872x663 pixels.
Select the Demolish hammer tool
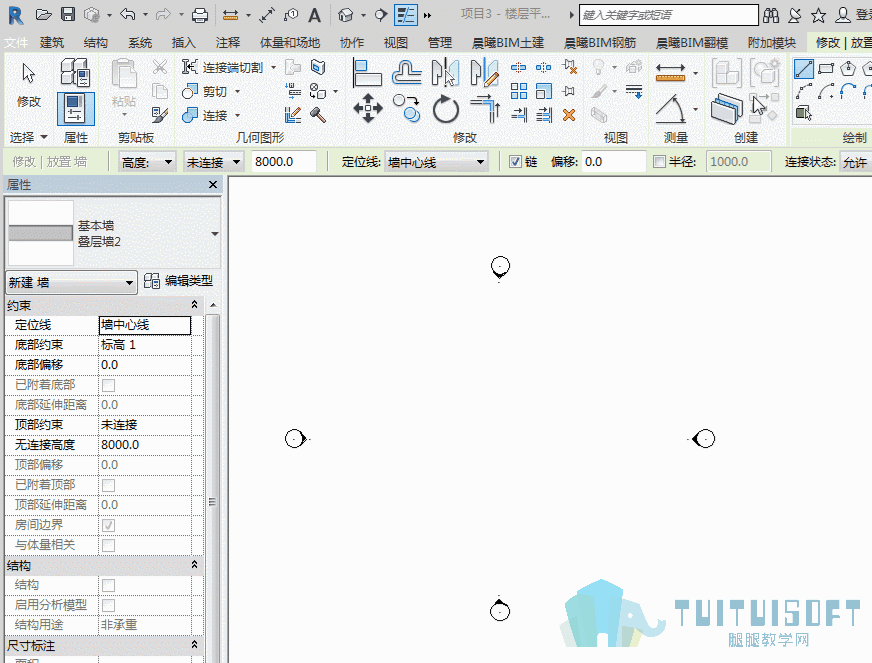pyautogui.click(x=318, y=115)
